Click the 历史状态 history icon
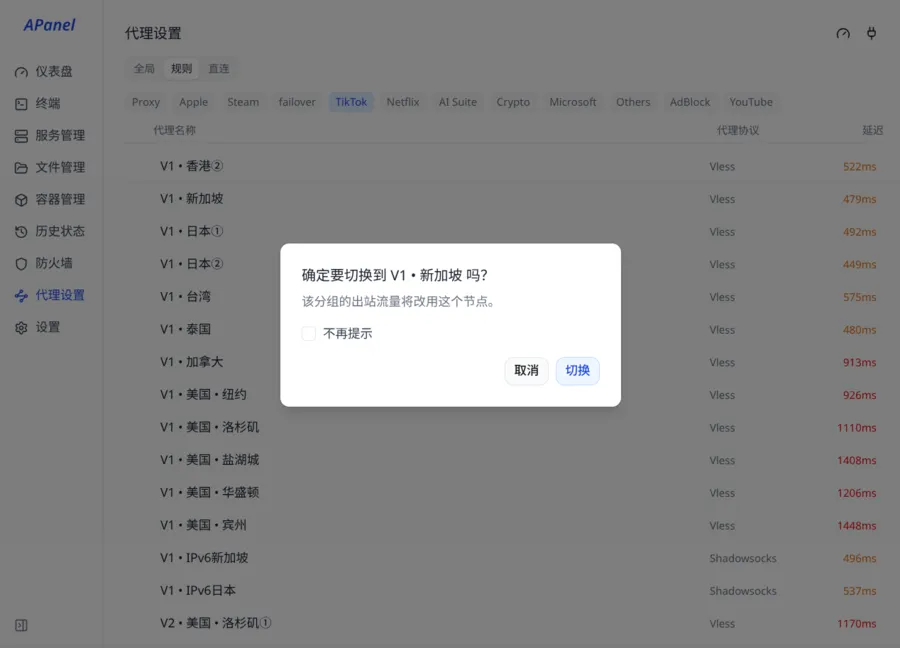Screen dimensions: 900x648 pos(21,232)
